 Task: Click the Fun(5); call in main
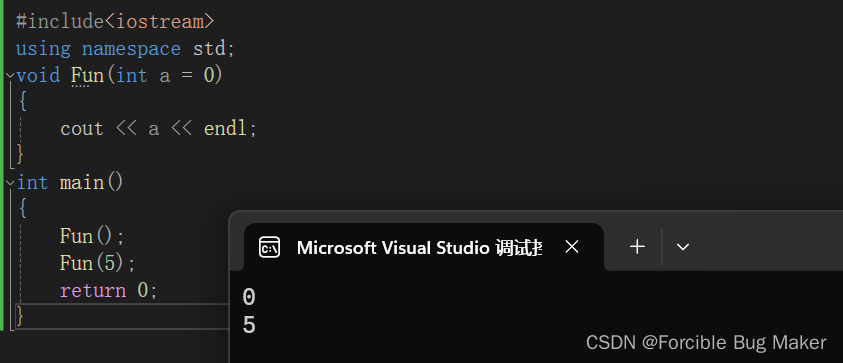click(97, 264)
